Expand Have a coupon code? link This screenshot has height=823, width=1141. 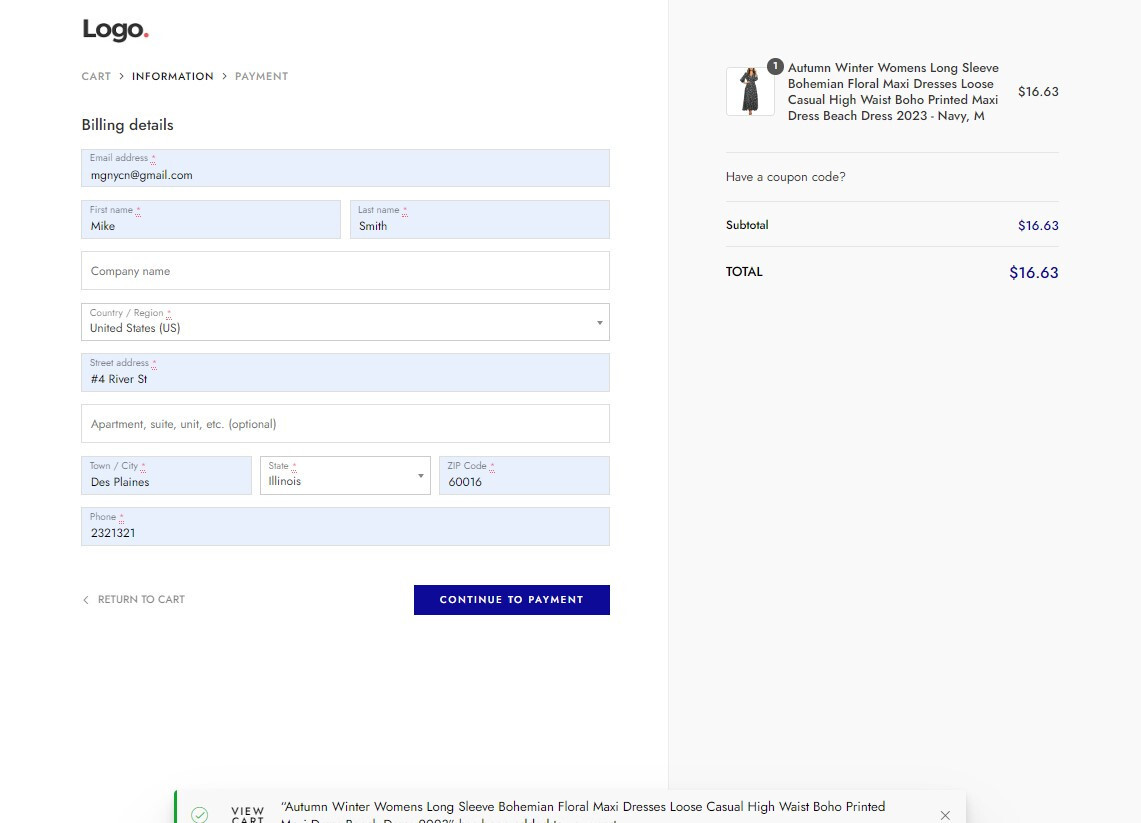[x=785, y=177]
